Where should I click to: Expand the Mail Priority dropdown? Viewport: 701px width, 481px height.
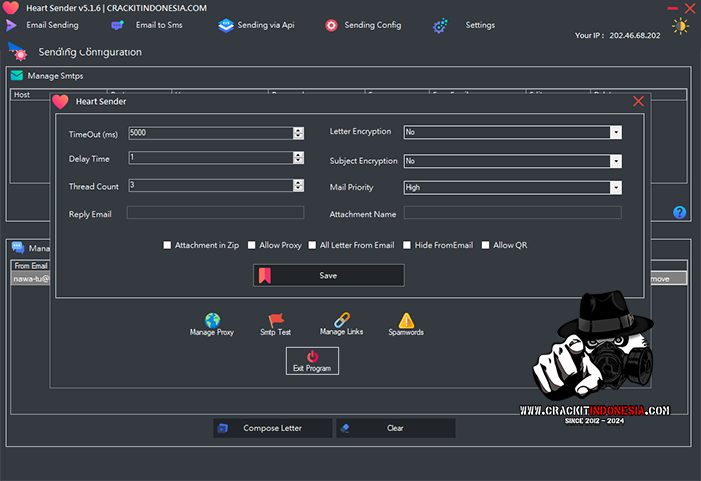point(615,187)
